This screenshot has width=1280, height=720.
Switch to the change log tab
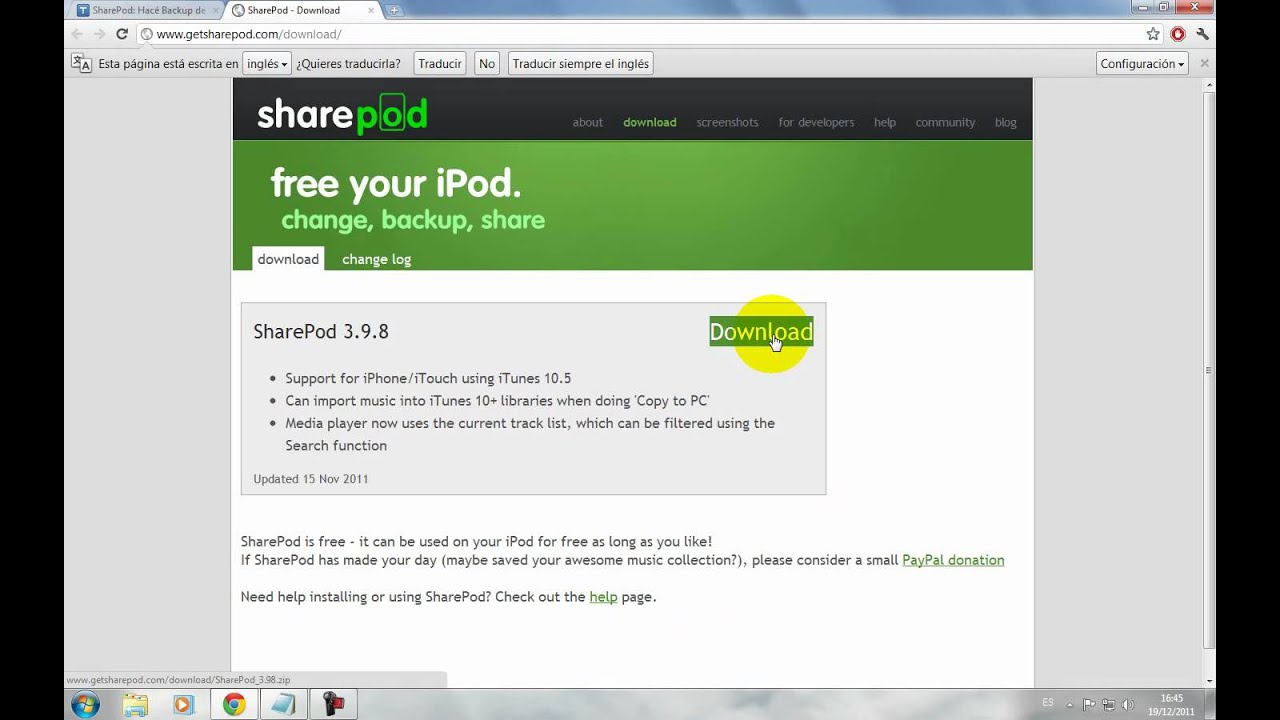[376, 259]
